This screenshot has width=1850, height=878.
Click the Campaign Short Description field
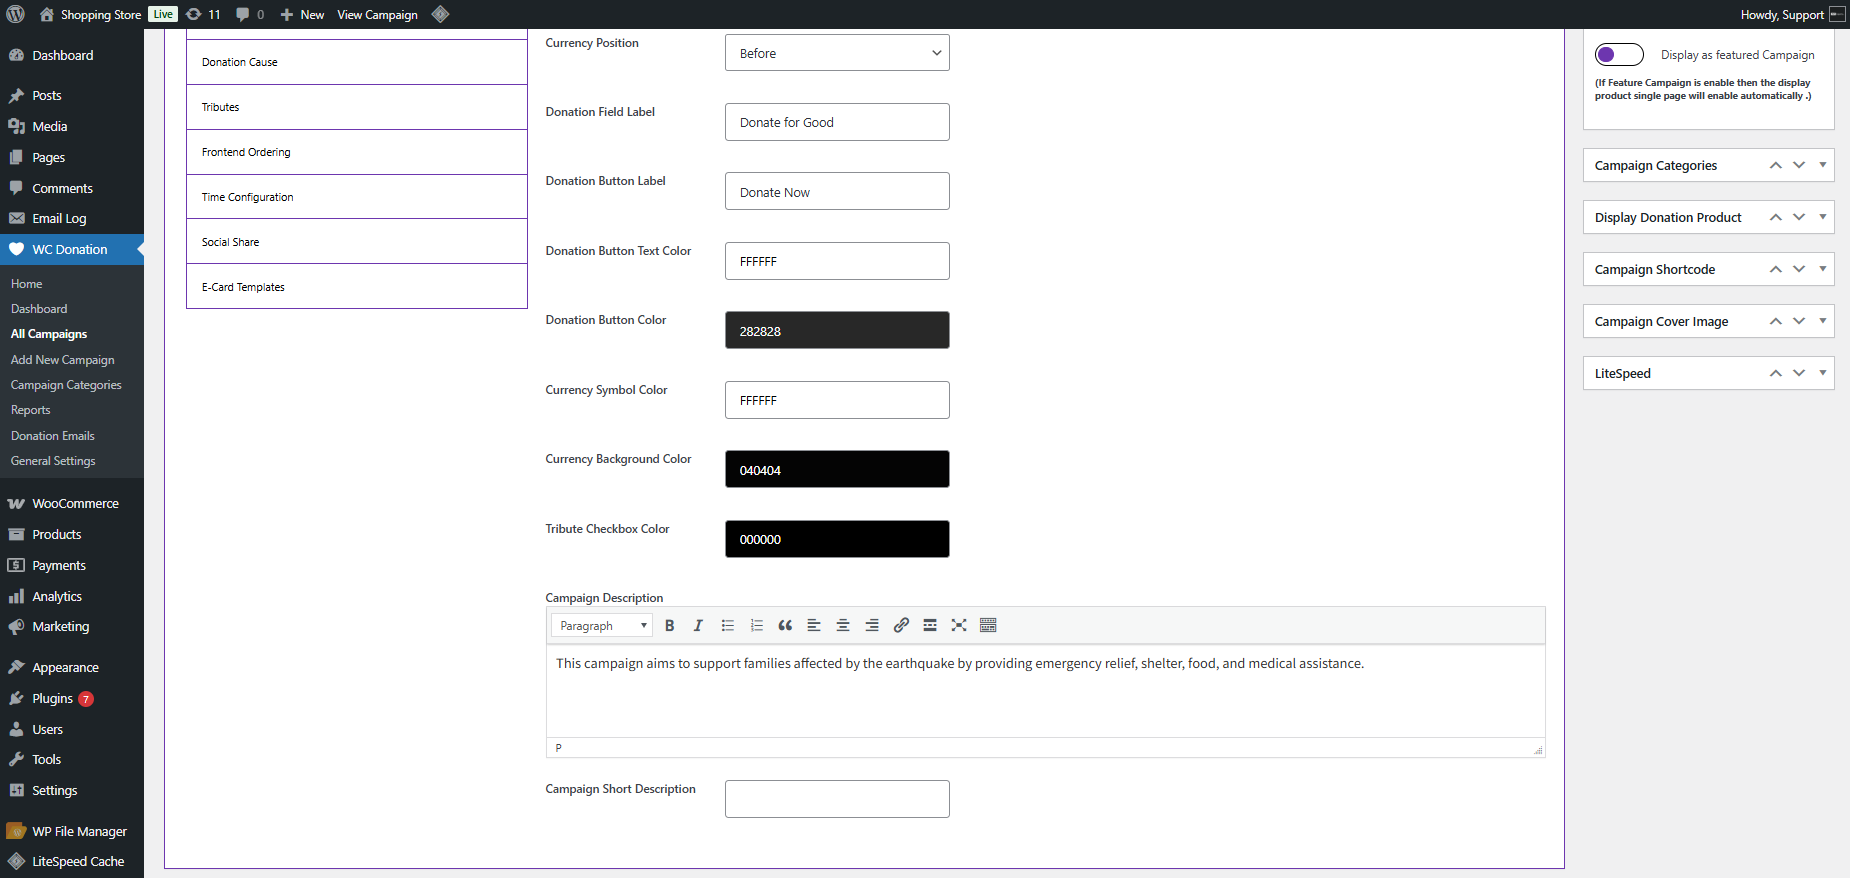pos(836,799)
